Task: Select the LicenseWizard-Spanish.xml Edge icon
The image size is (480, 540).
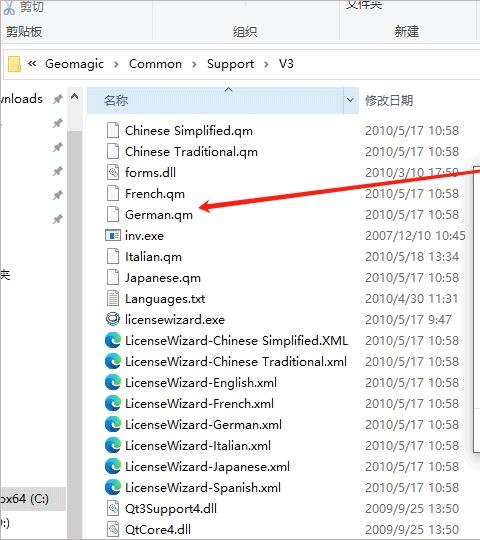Action: pos(113,488)
